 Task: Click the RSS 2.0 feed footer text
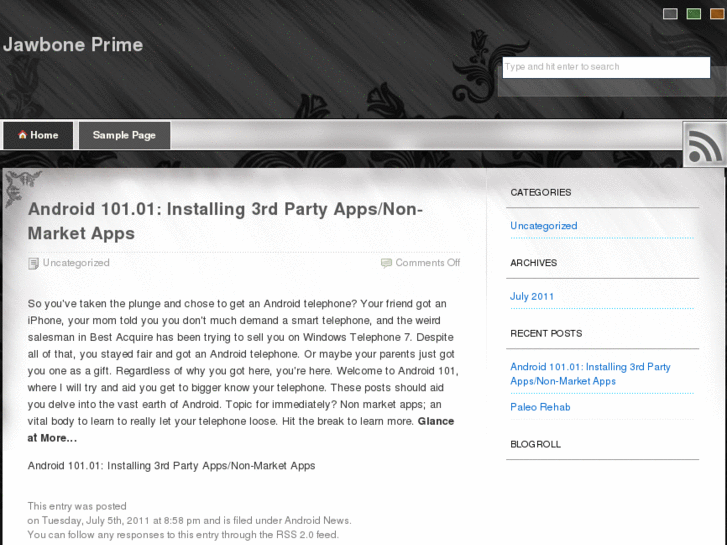pyautogui.click(x=306, y=535)
